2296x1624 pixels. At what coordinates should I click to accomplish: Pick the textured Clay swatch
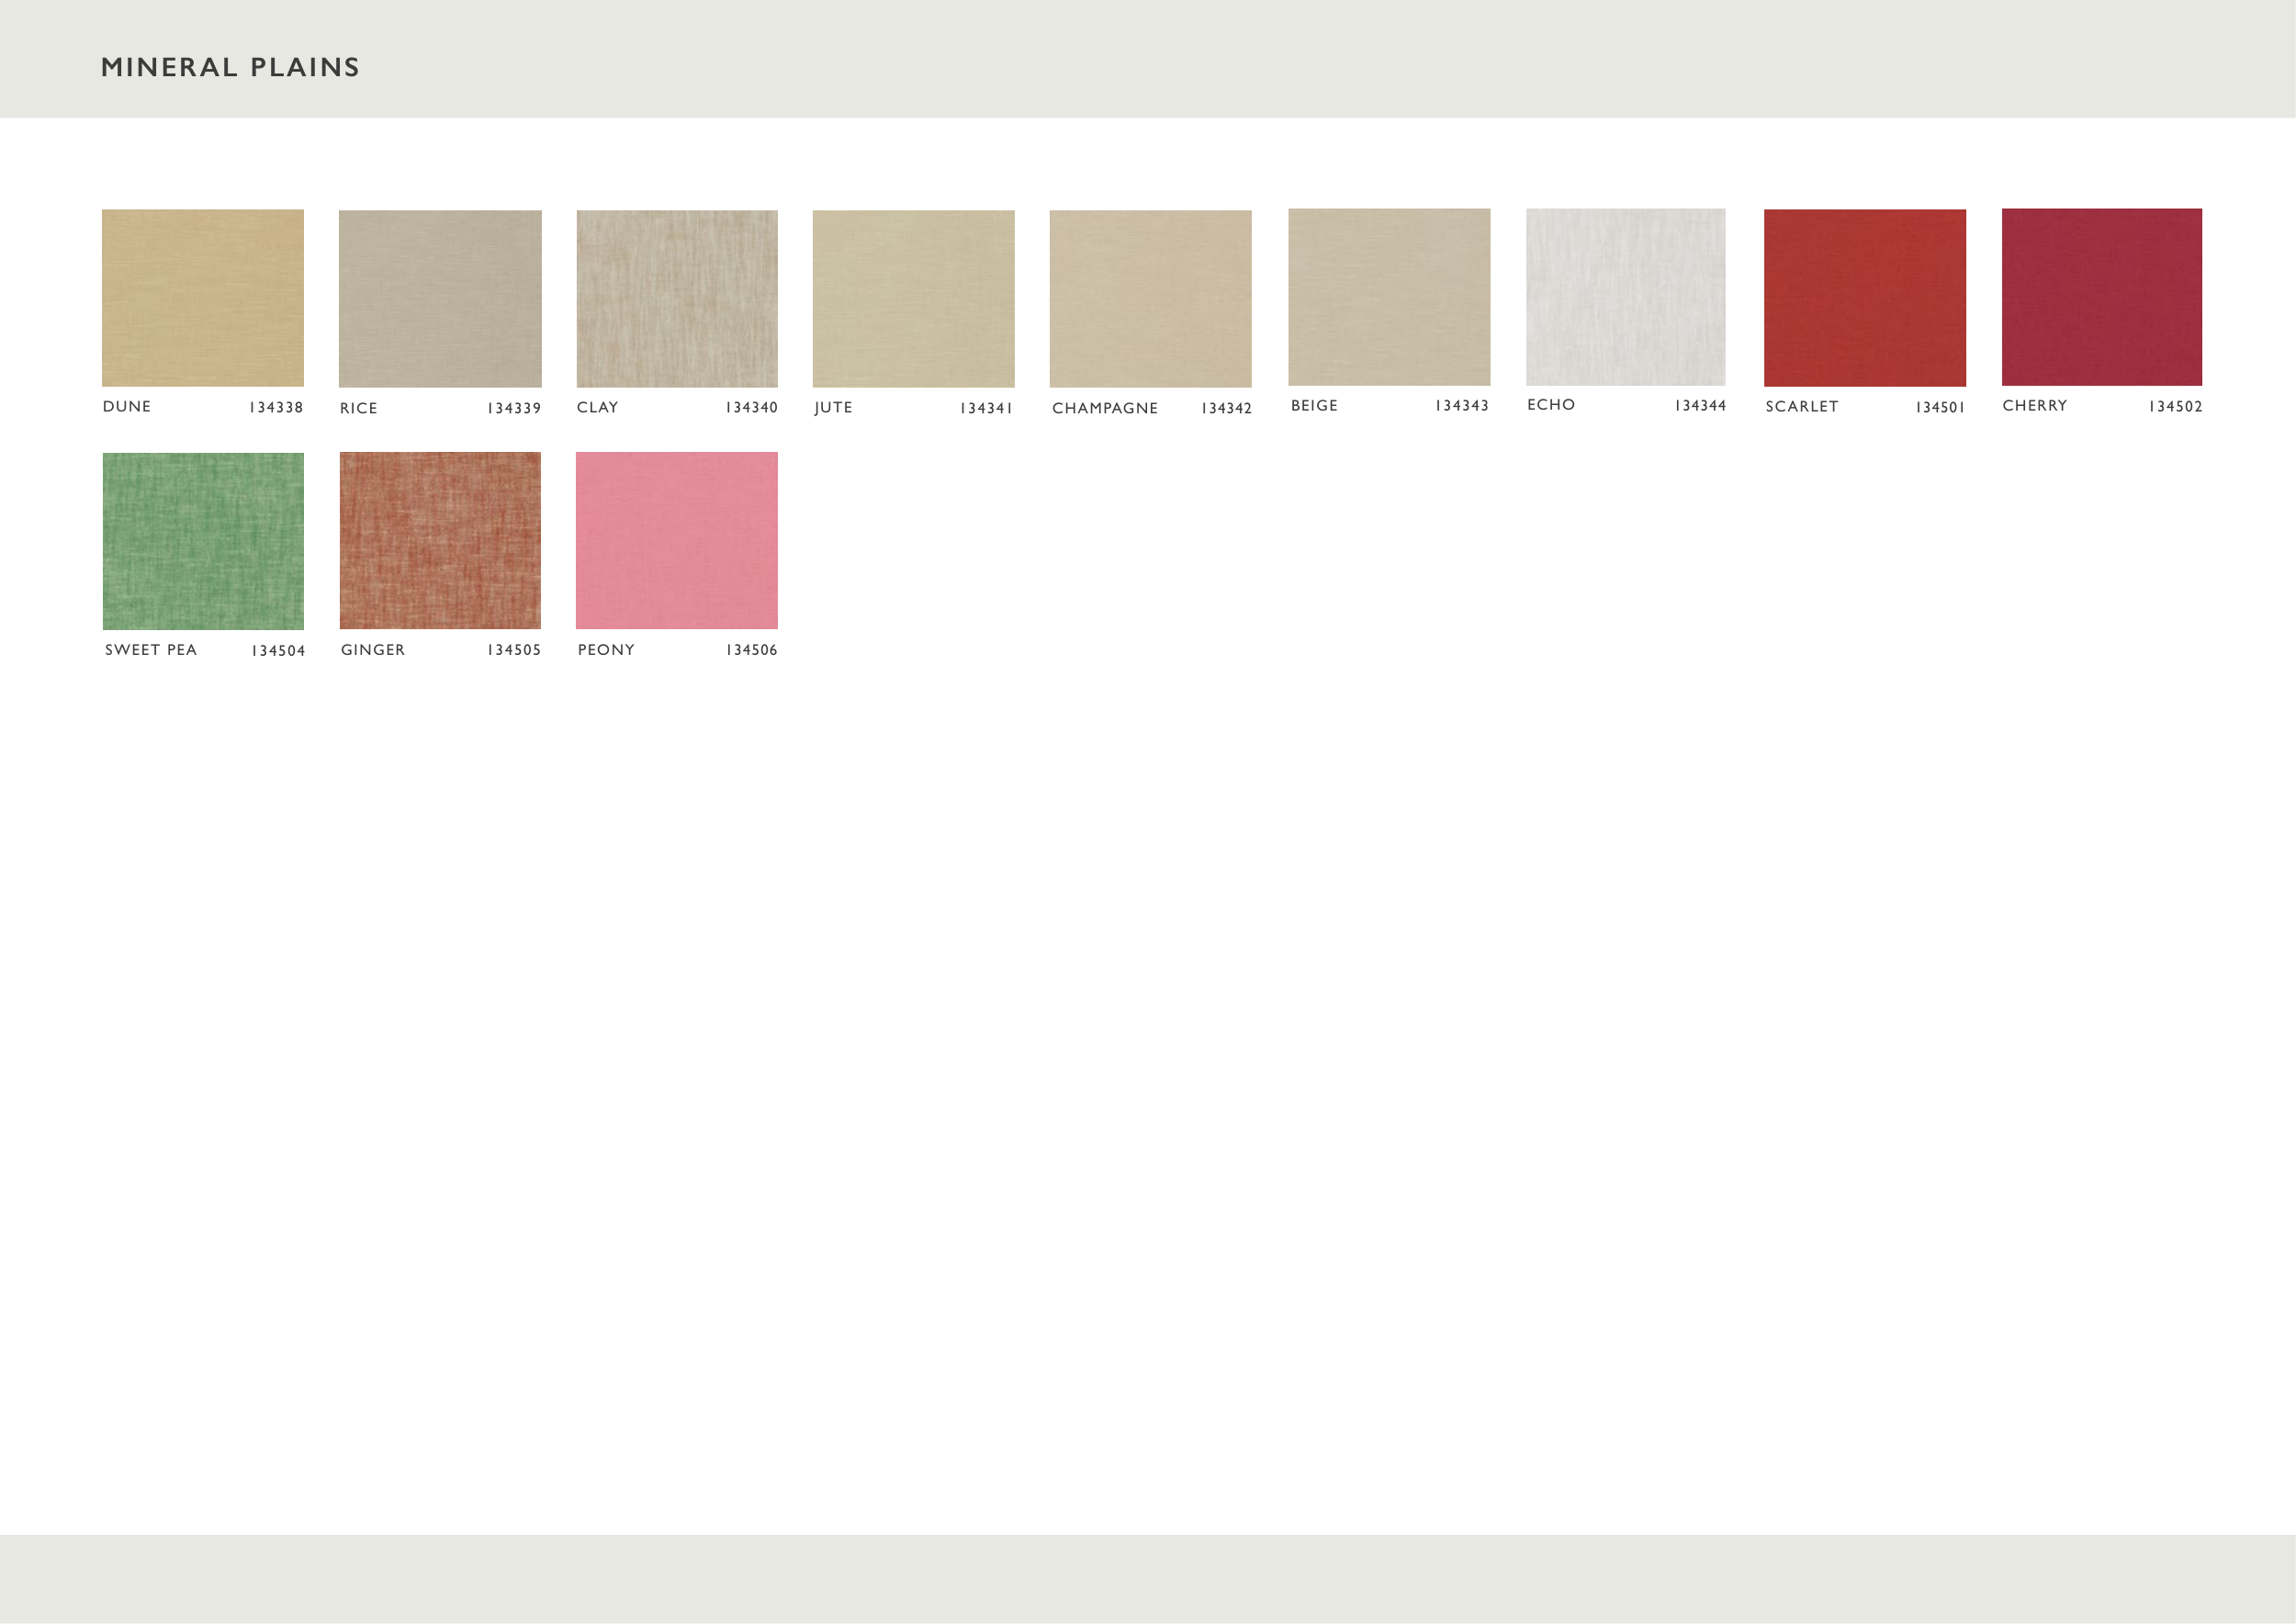[677, 298]
